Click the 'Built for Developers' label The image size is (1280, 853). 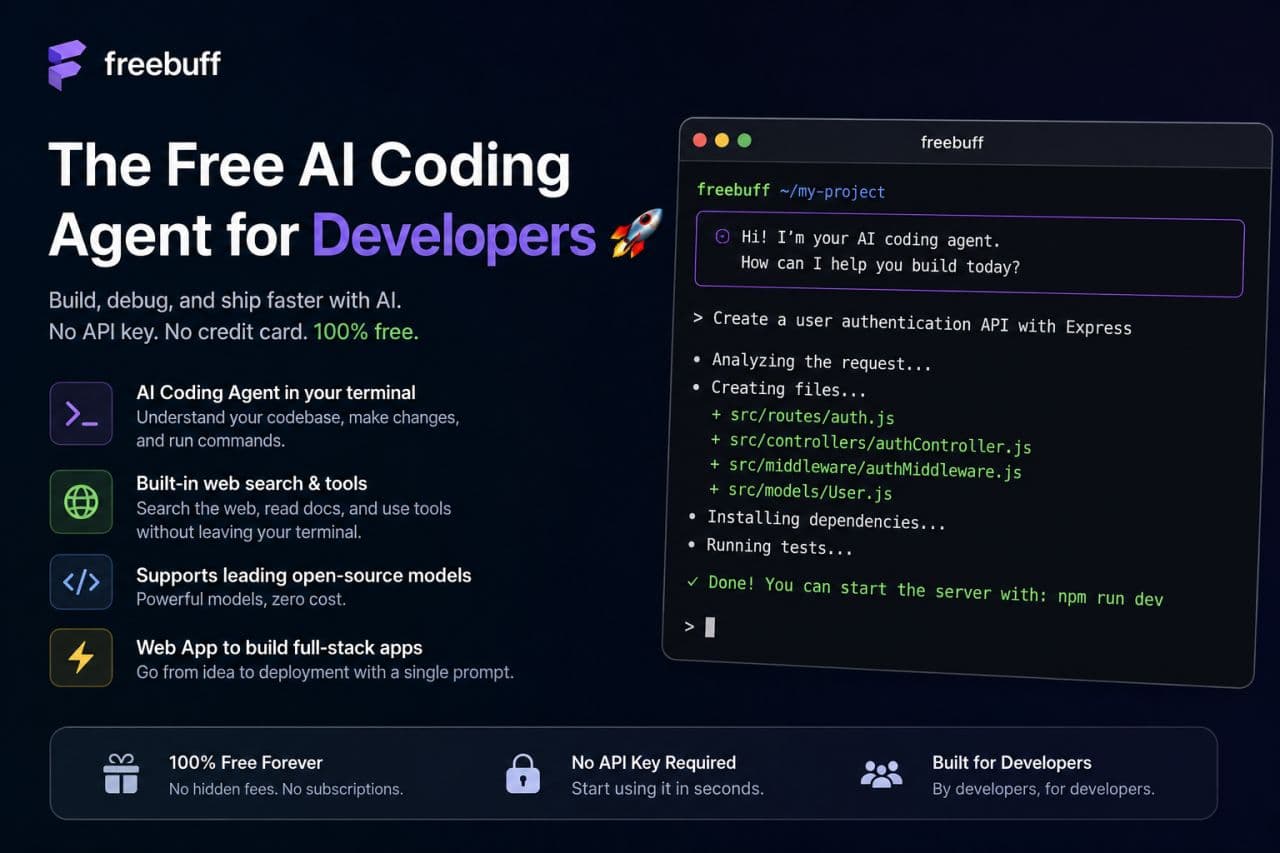pyautogui.click(x=1012, y=762)
